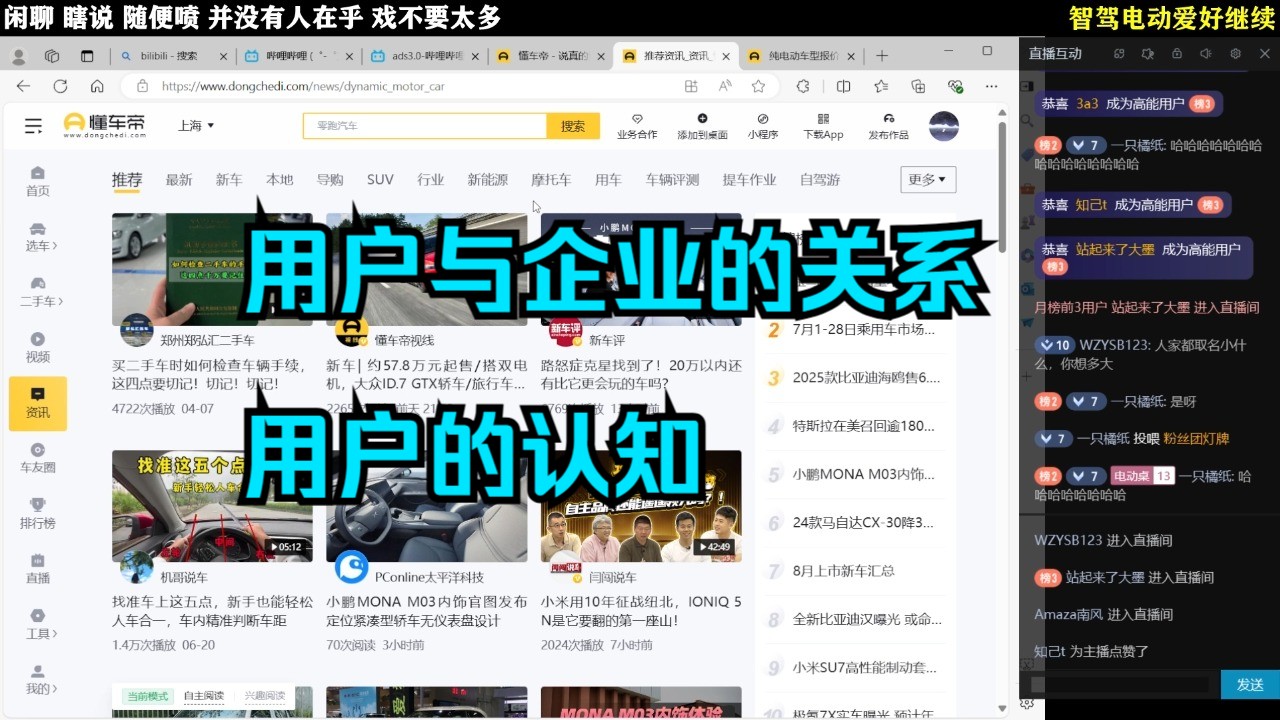Open 工具 in the left sidebar
The height and width of the screenshot is (720, 1280).
click(38, 624)
